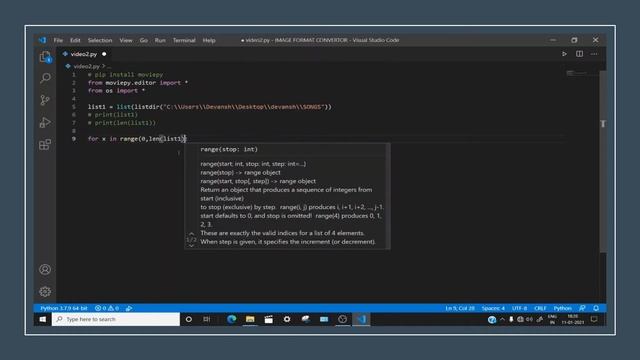The height and width of the screenshot is (360, 640).
Task: Open the Settings gear on taskbar
Action: pyautogui.click(x=287, y=319)
